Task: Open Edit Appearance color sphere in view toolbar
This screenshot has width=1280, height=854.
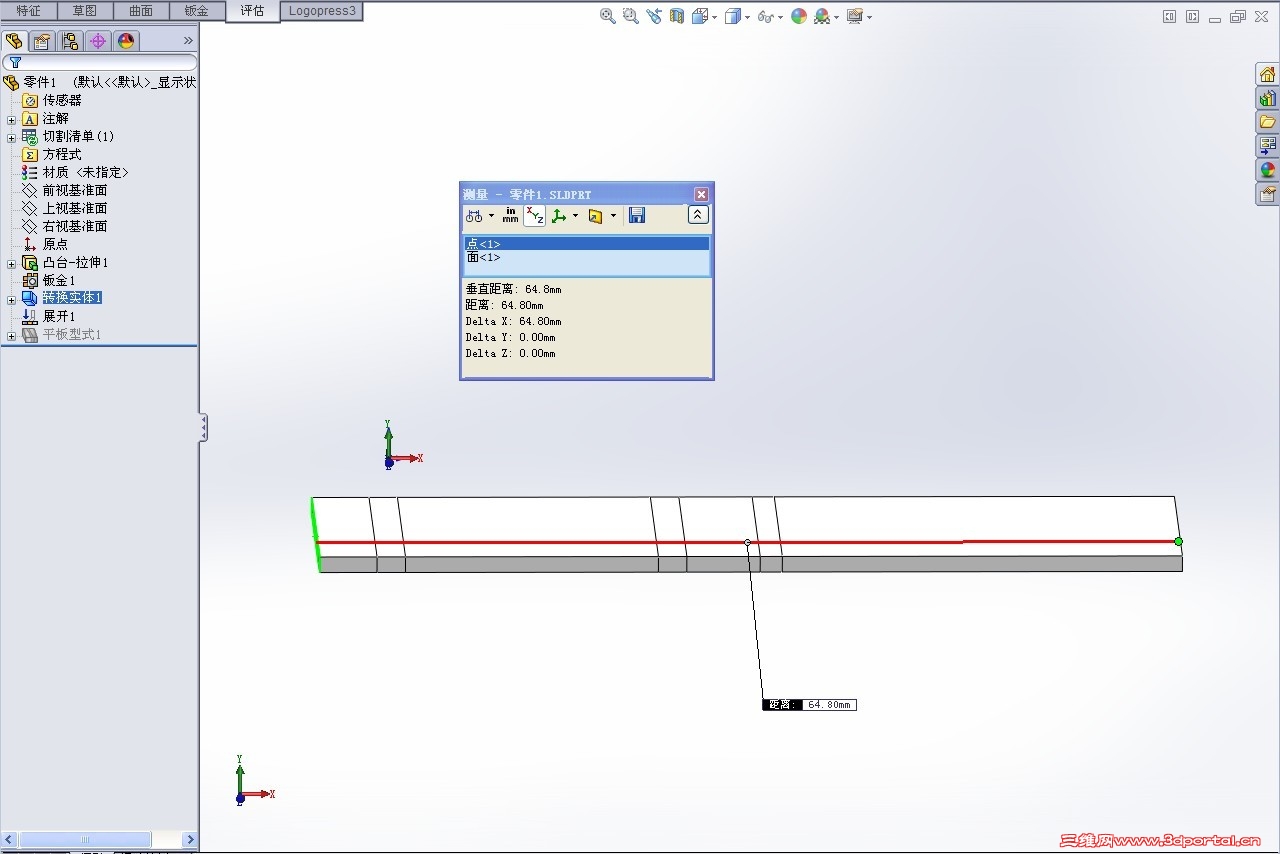Action: [x=799, y=16]
